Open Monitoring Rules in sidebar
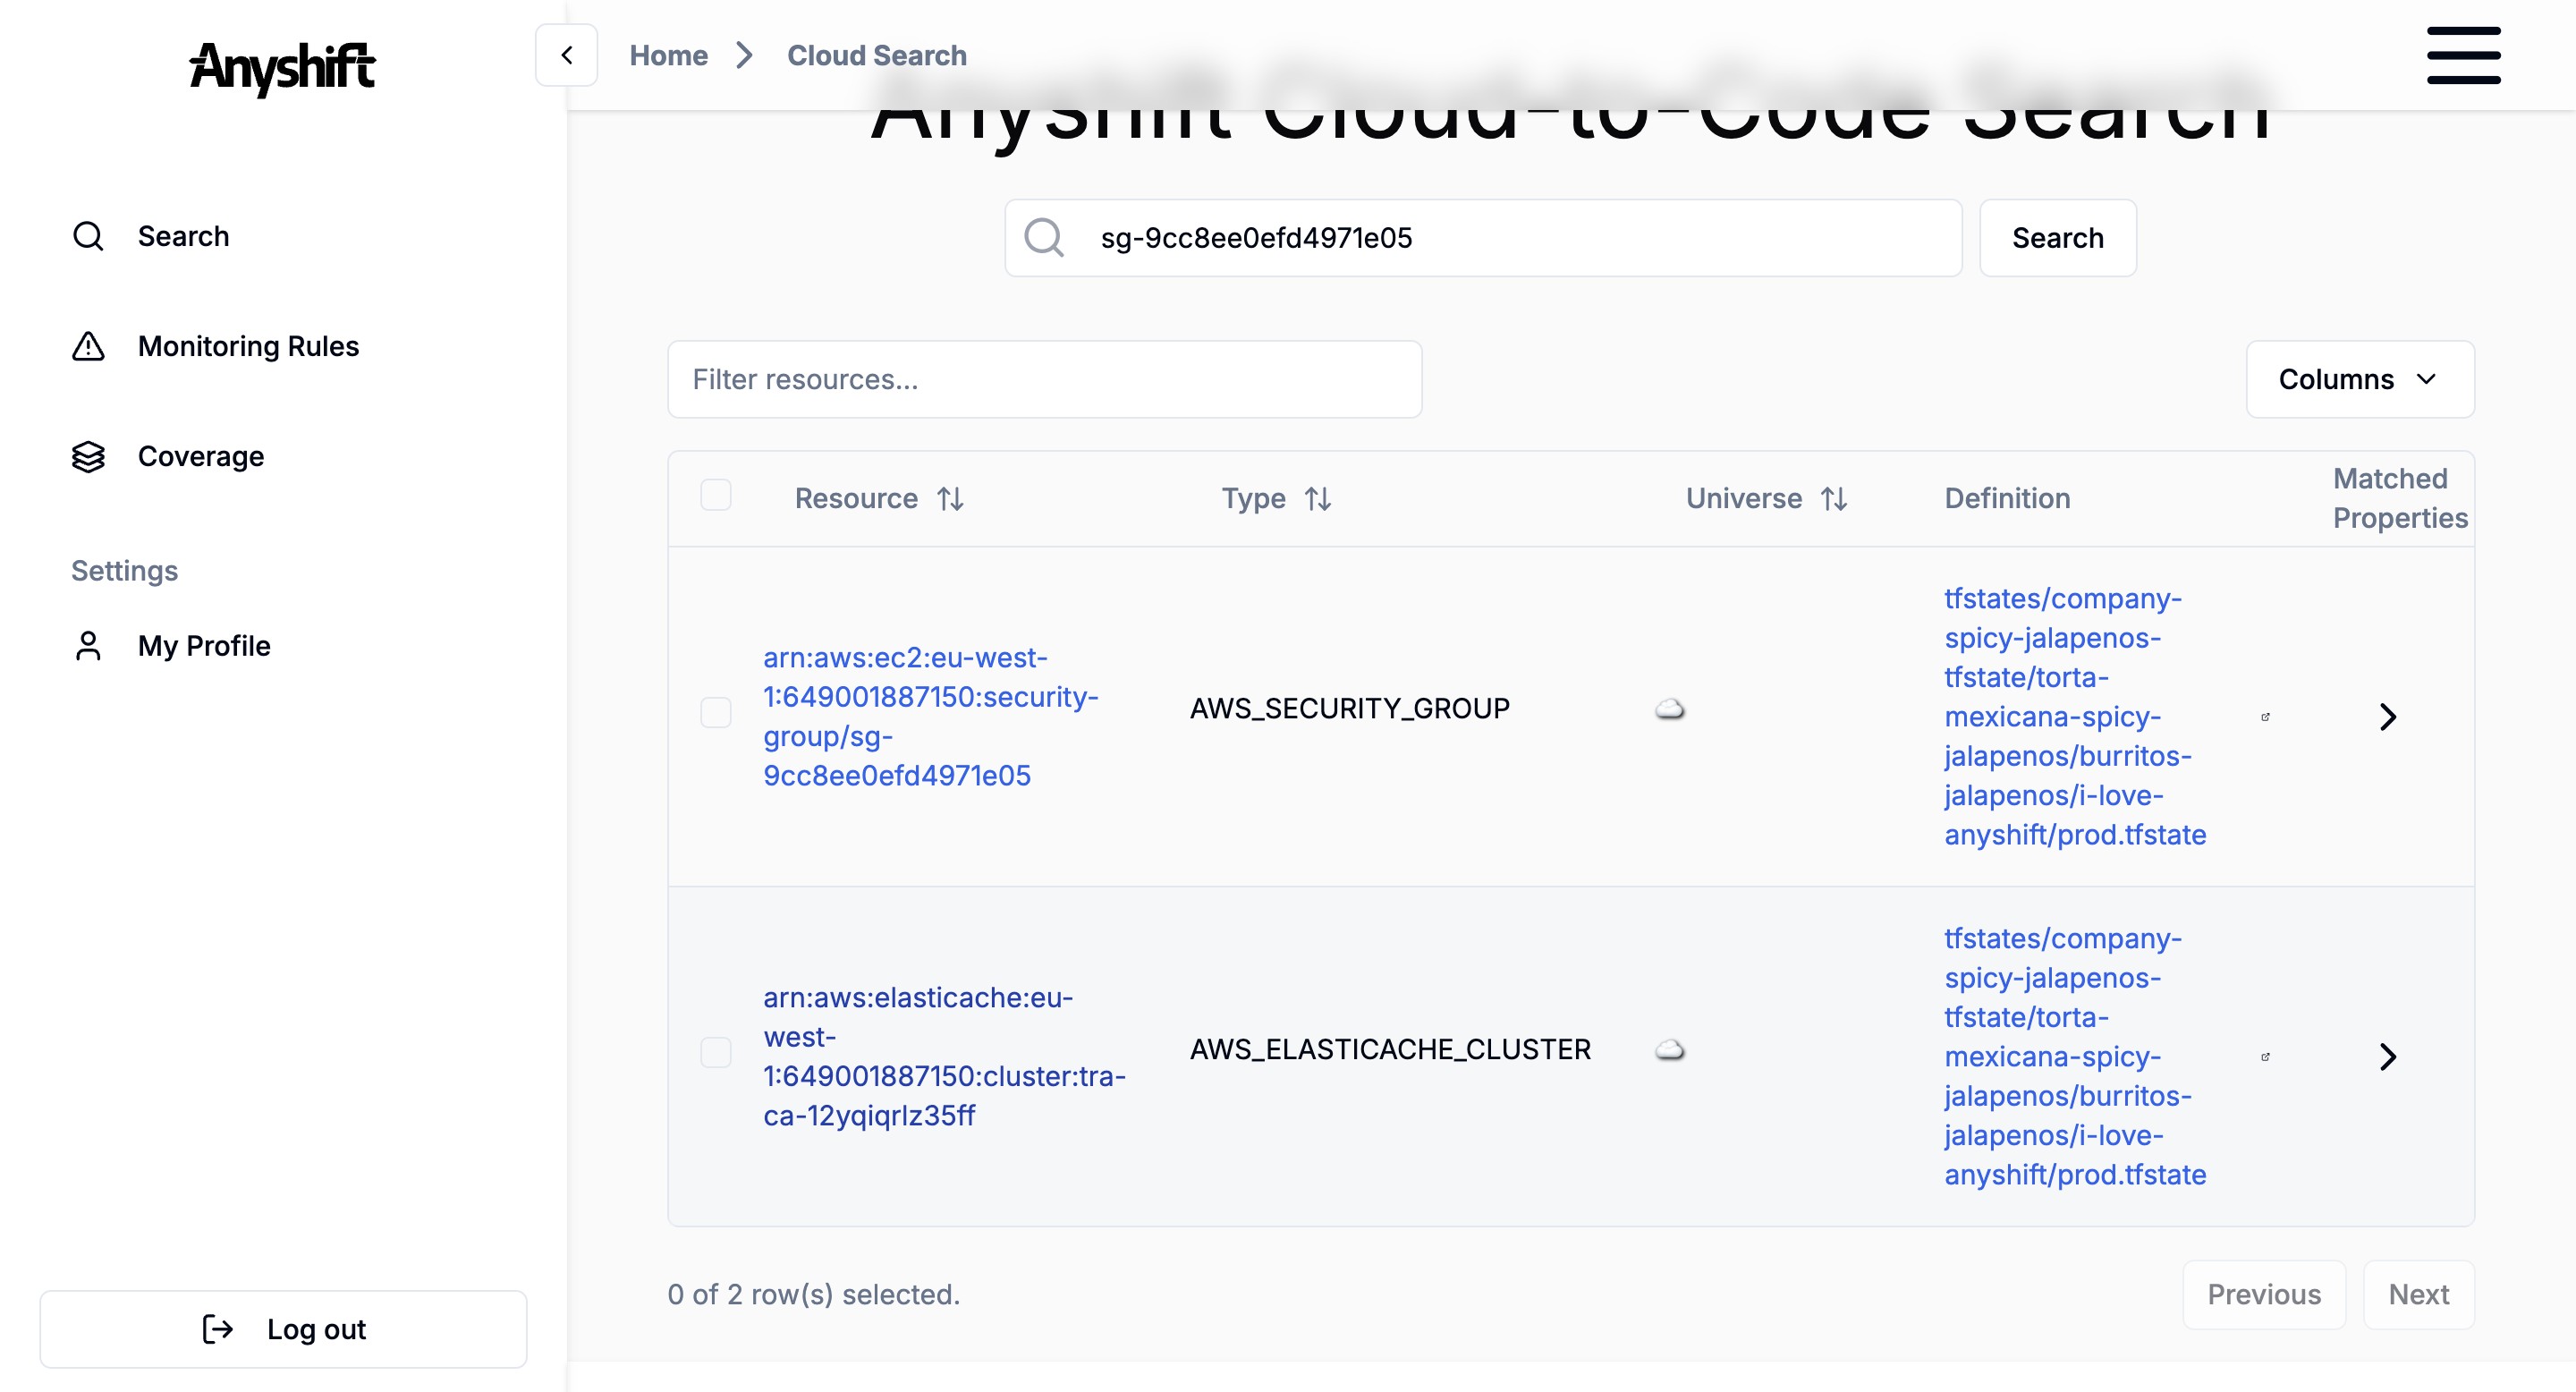 pyautogui.click(x=247, y=346)
